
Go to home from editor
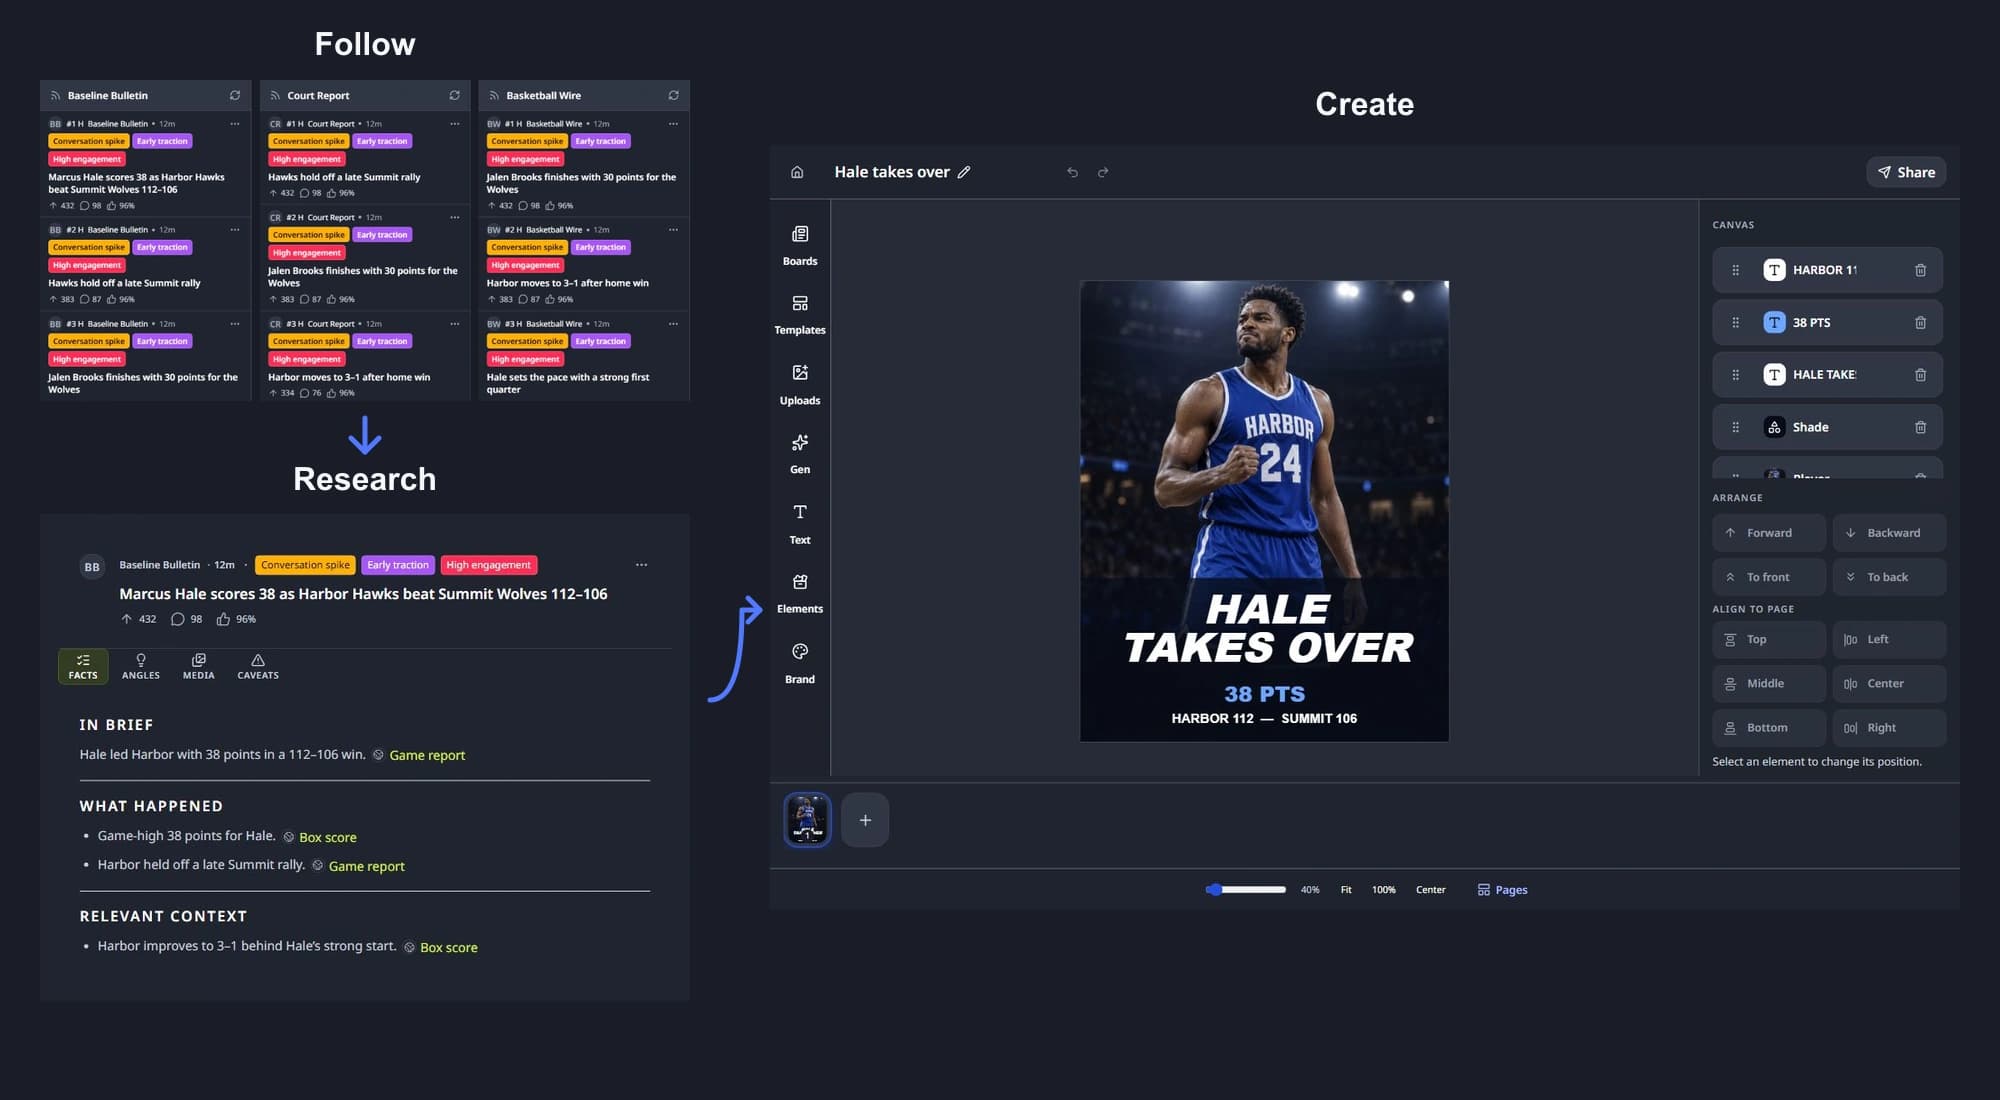pyautogui.click(x=797, y=172)
